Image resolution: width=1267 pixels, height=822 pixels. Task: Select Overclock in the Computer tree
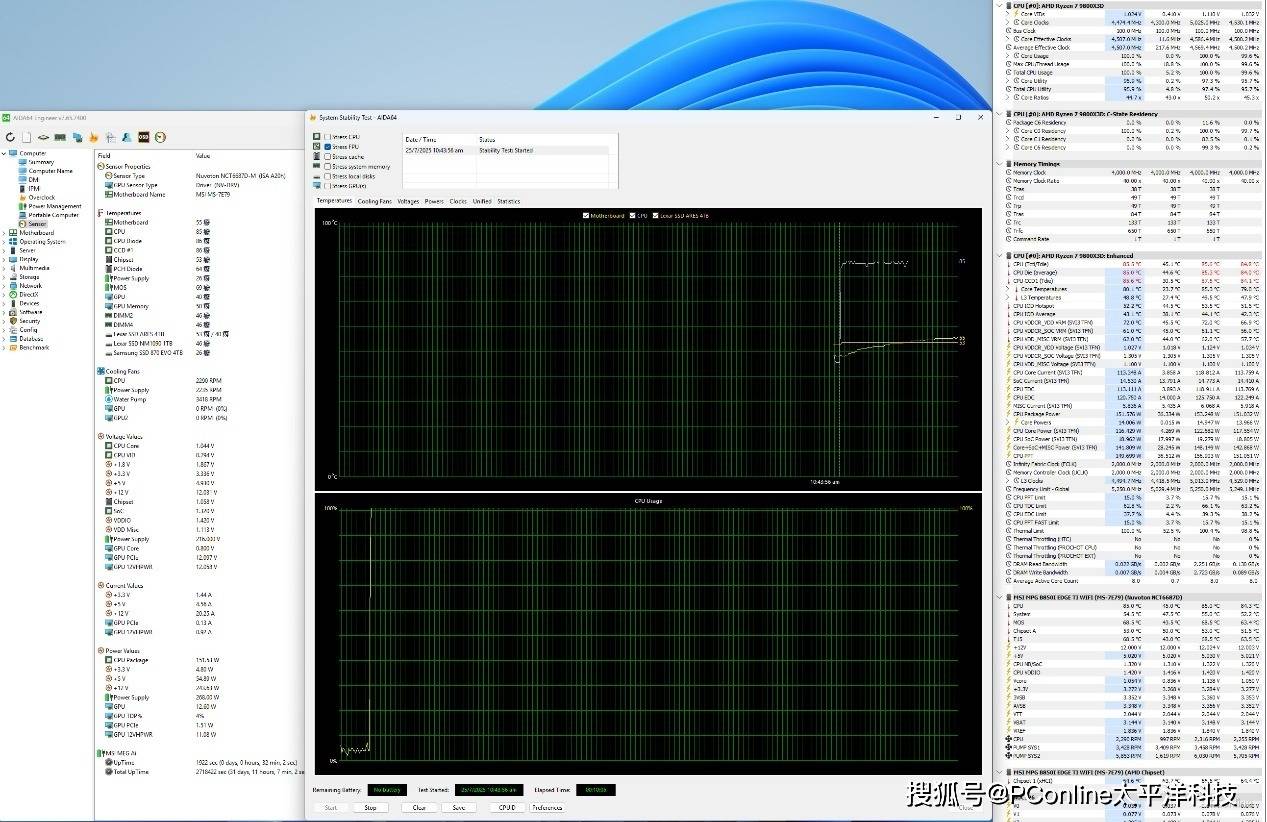click(42, 197)
